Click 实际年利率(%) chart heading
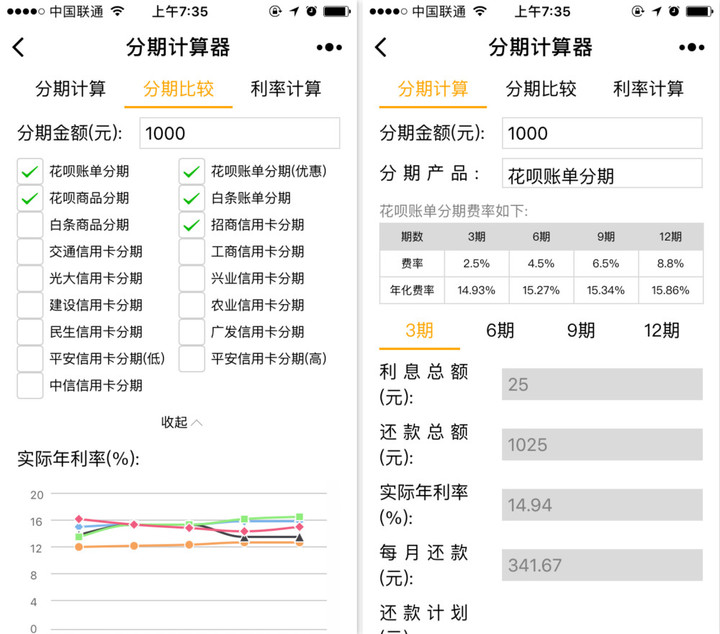The height and width of the screenshot is (634, 720). 79,459
